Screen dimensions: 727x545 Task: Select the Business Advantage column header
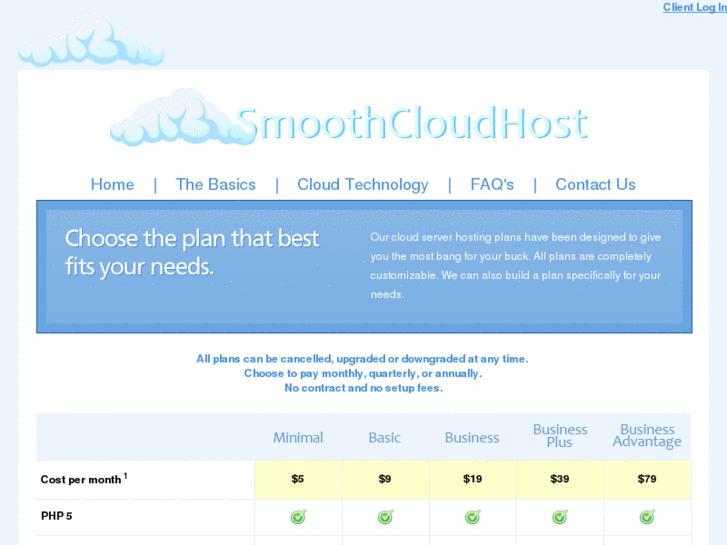pos(647,436)
